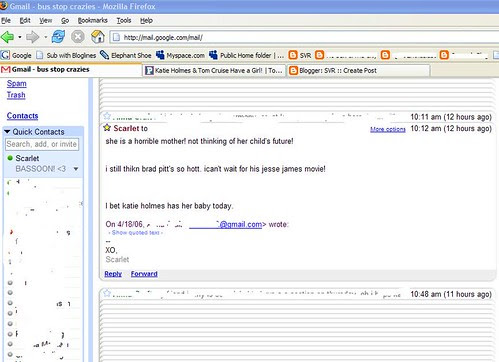
Task: Collapse the Quick Contacts section triangle
Action: [x=7, y=132]
